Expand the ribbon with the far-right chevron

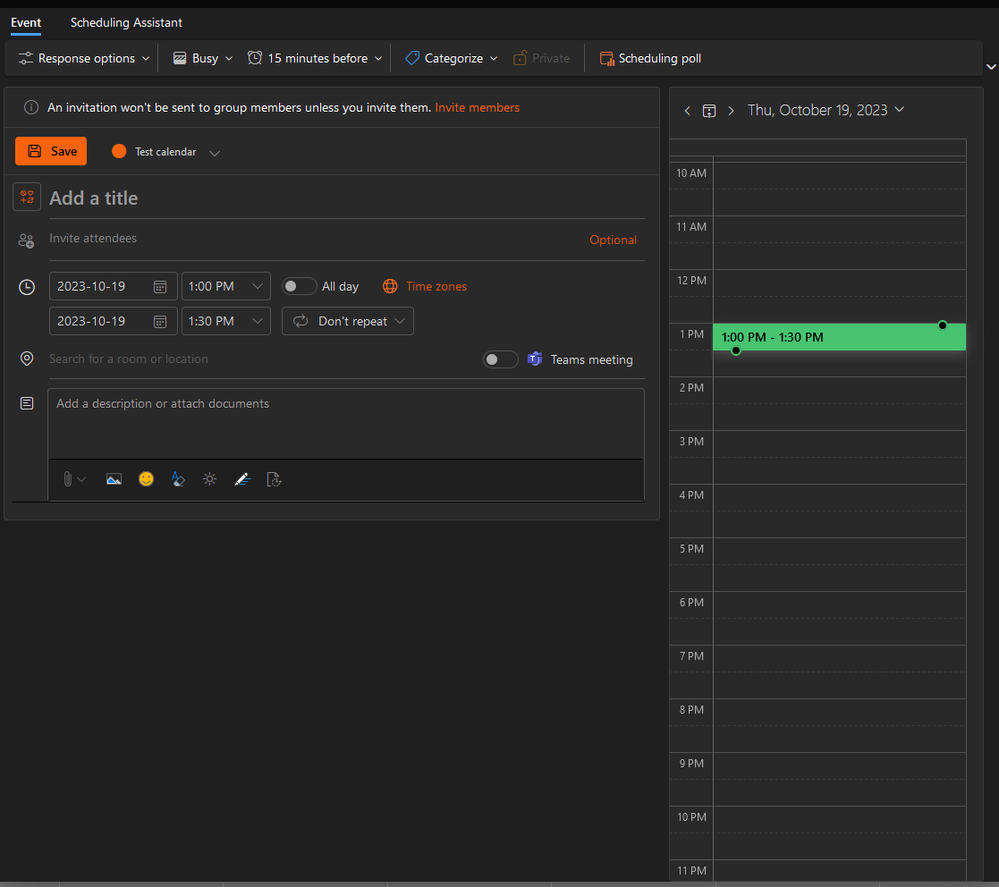tap(991, 66)
